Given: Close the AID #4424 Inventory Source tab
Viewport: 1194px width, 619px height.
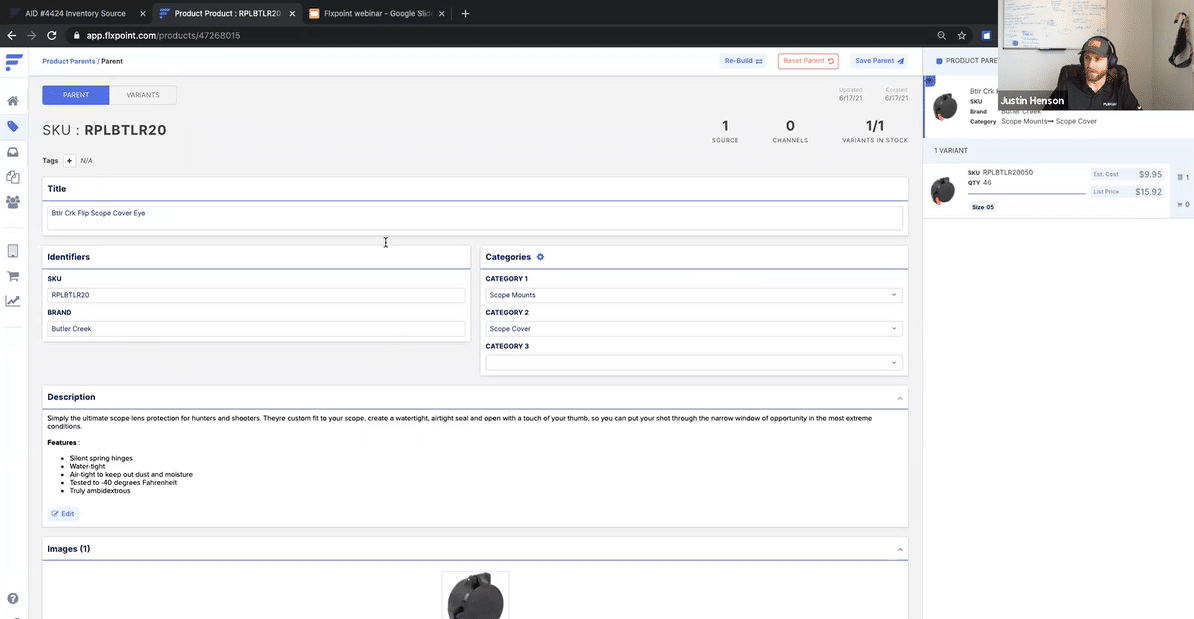Looking at the screenshot, I should pos(142,14).
